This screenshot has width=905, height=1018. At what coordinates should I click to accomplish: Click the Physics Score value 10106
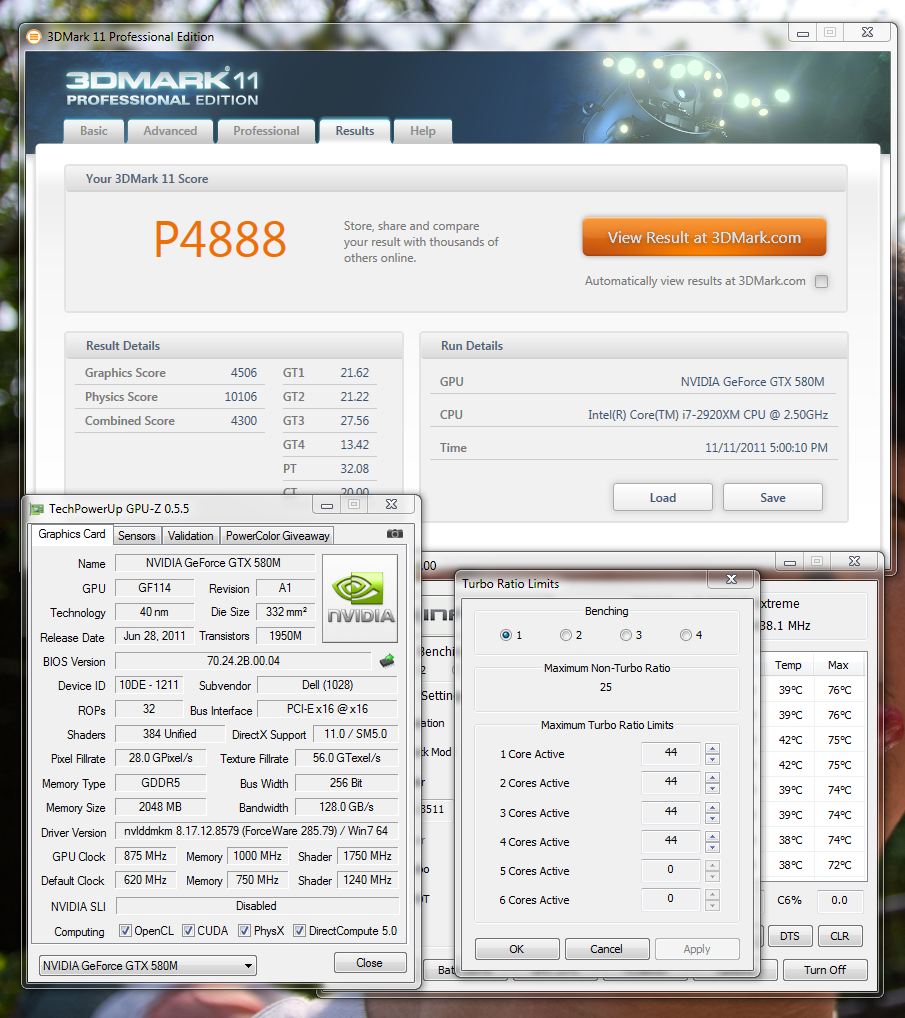[241, 397]
